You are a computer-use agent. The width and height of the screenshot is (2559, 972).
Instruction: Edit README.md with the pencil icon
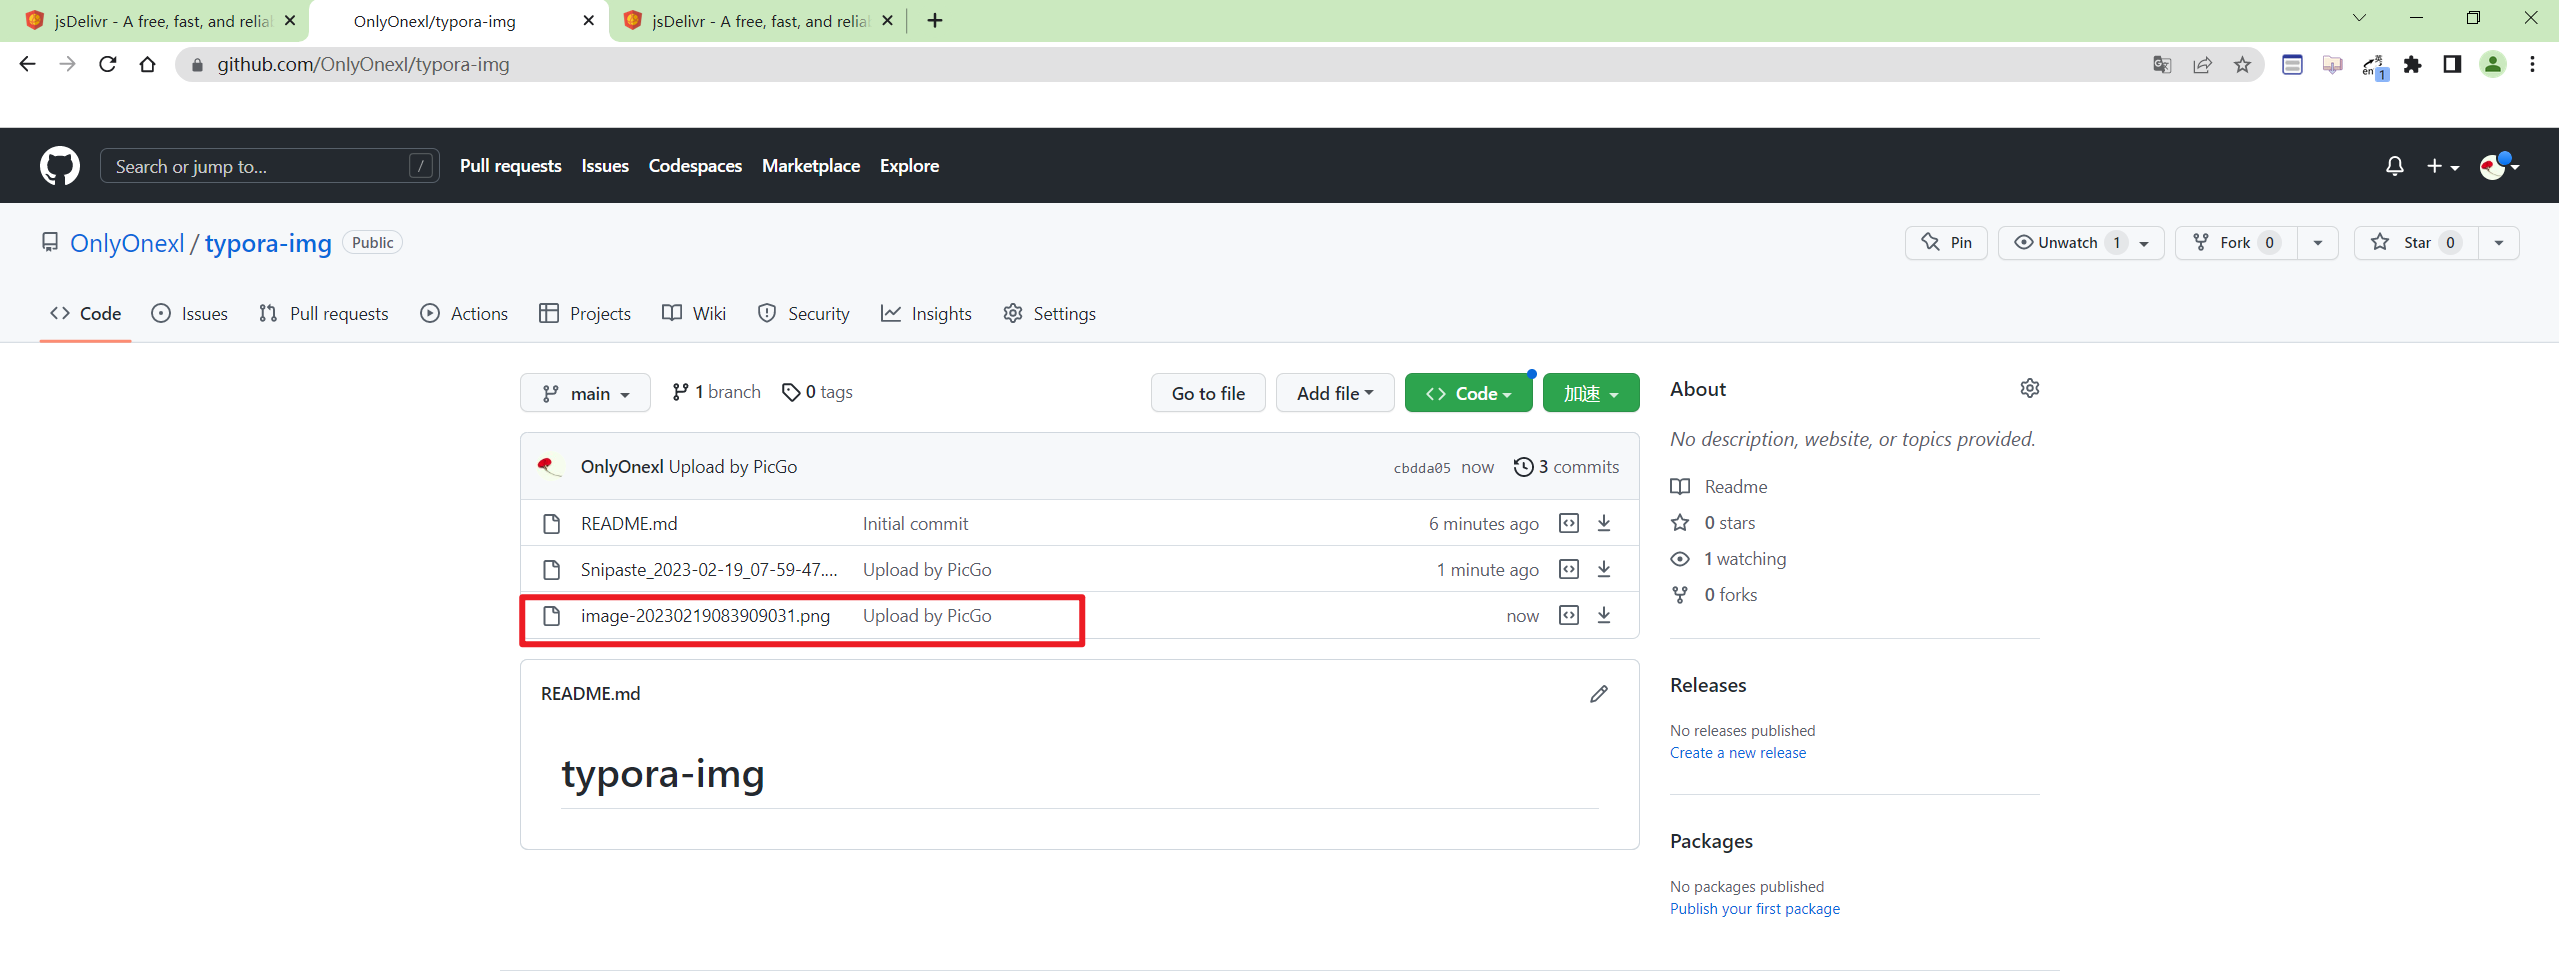click(1599, 694)
